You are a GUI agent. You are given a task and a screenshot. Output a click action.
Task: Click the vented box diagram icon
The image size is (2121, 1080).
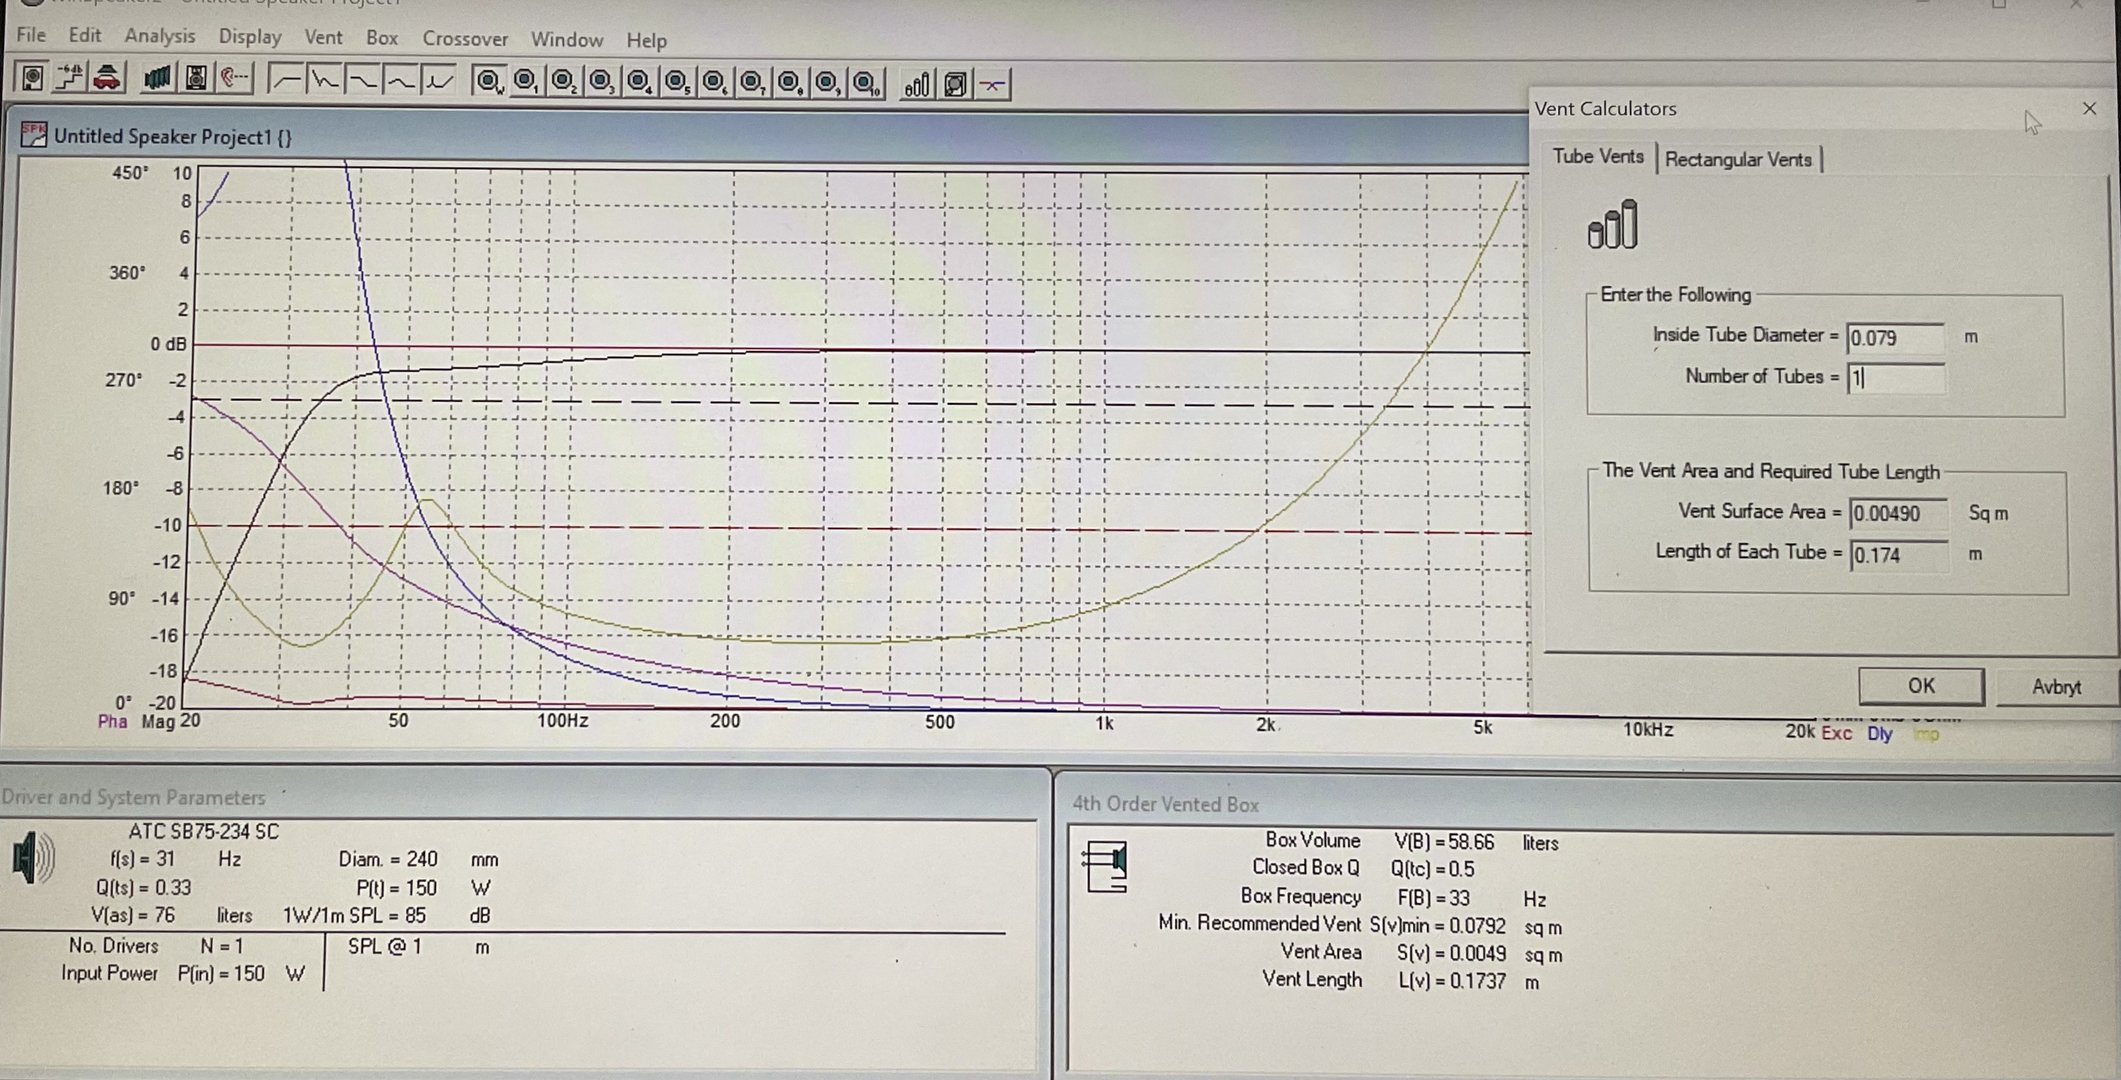pos(1105,867)
